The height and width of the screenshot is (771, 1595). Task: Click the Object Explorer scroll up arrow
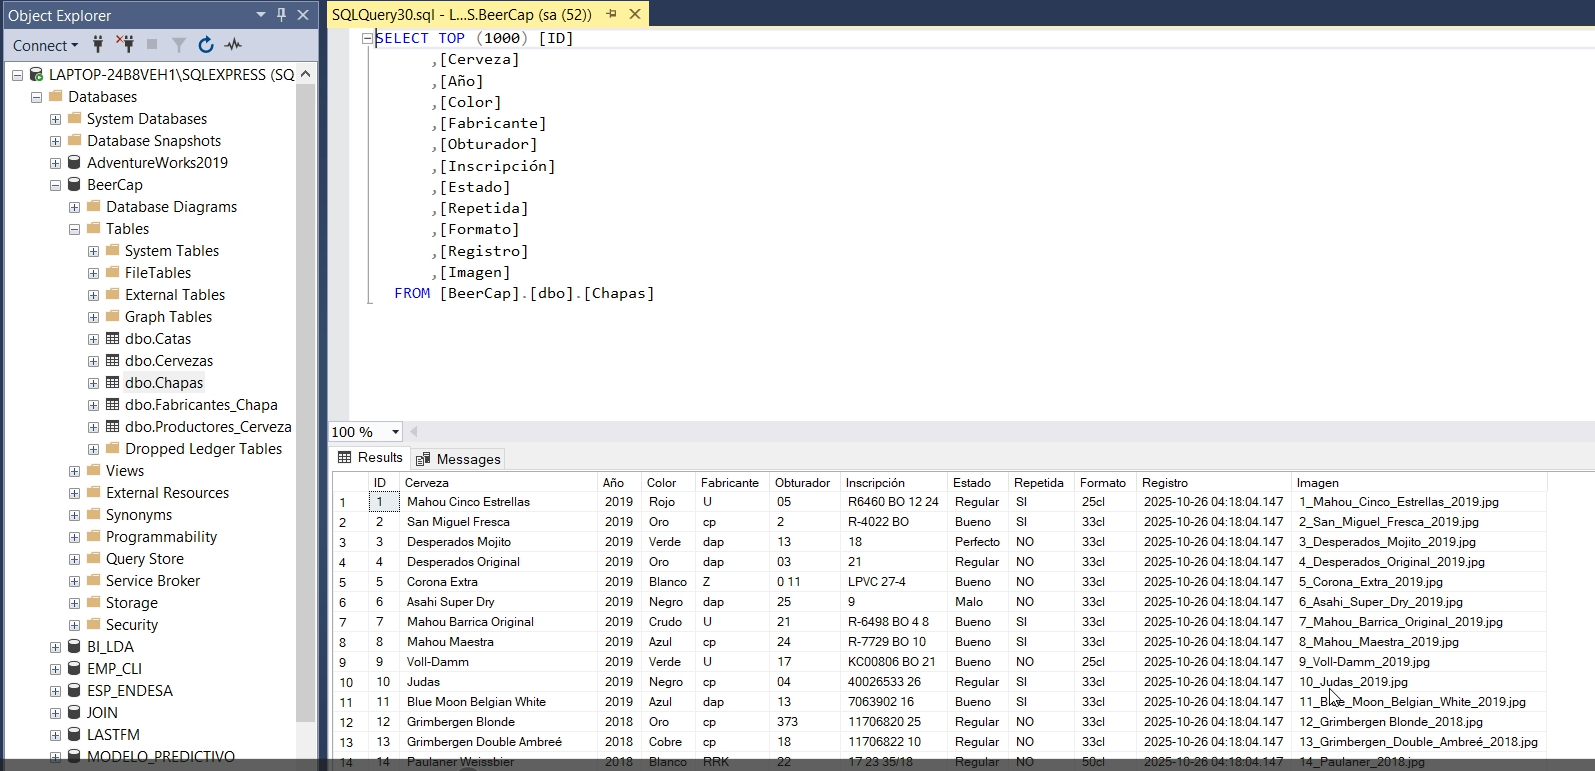(306, 74)
